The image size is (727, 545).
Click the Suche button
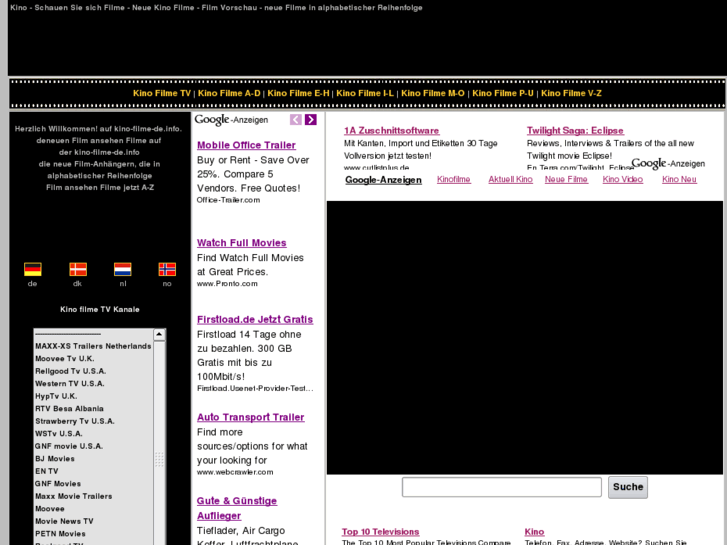(x=628, y=487)
